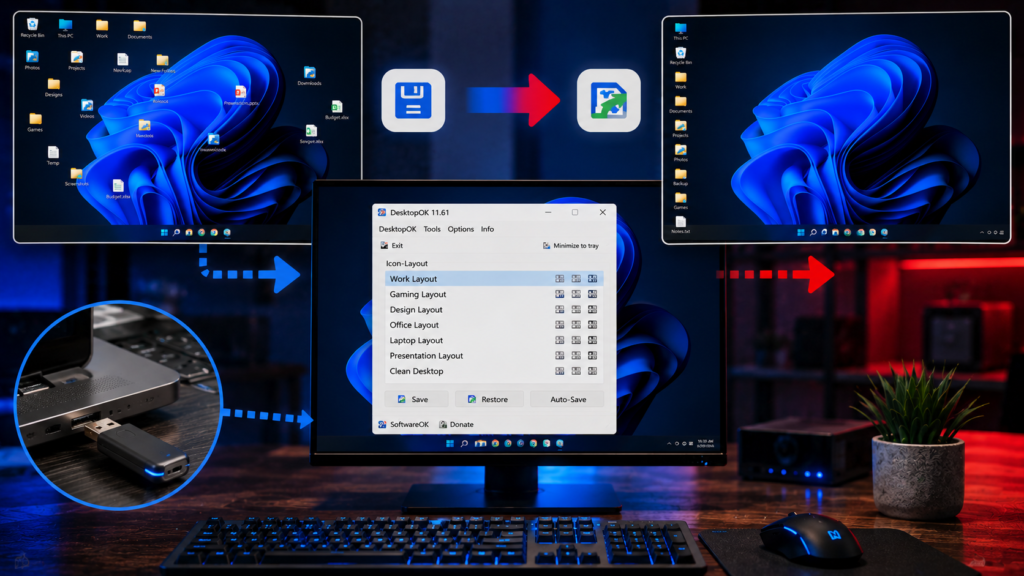Click the Save button in DesktopOK
Viewport: 1024px width, 576px height.
416,399
